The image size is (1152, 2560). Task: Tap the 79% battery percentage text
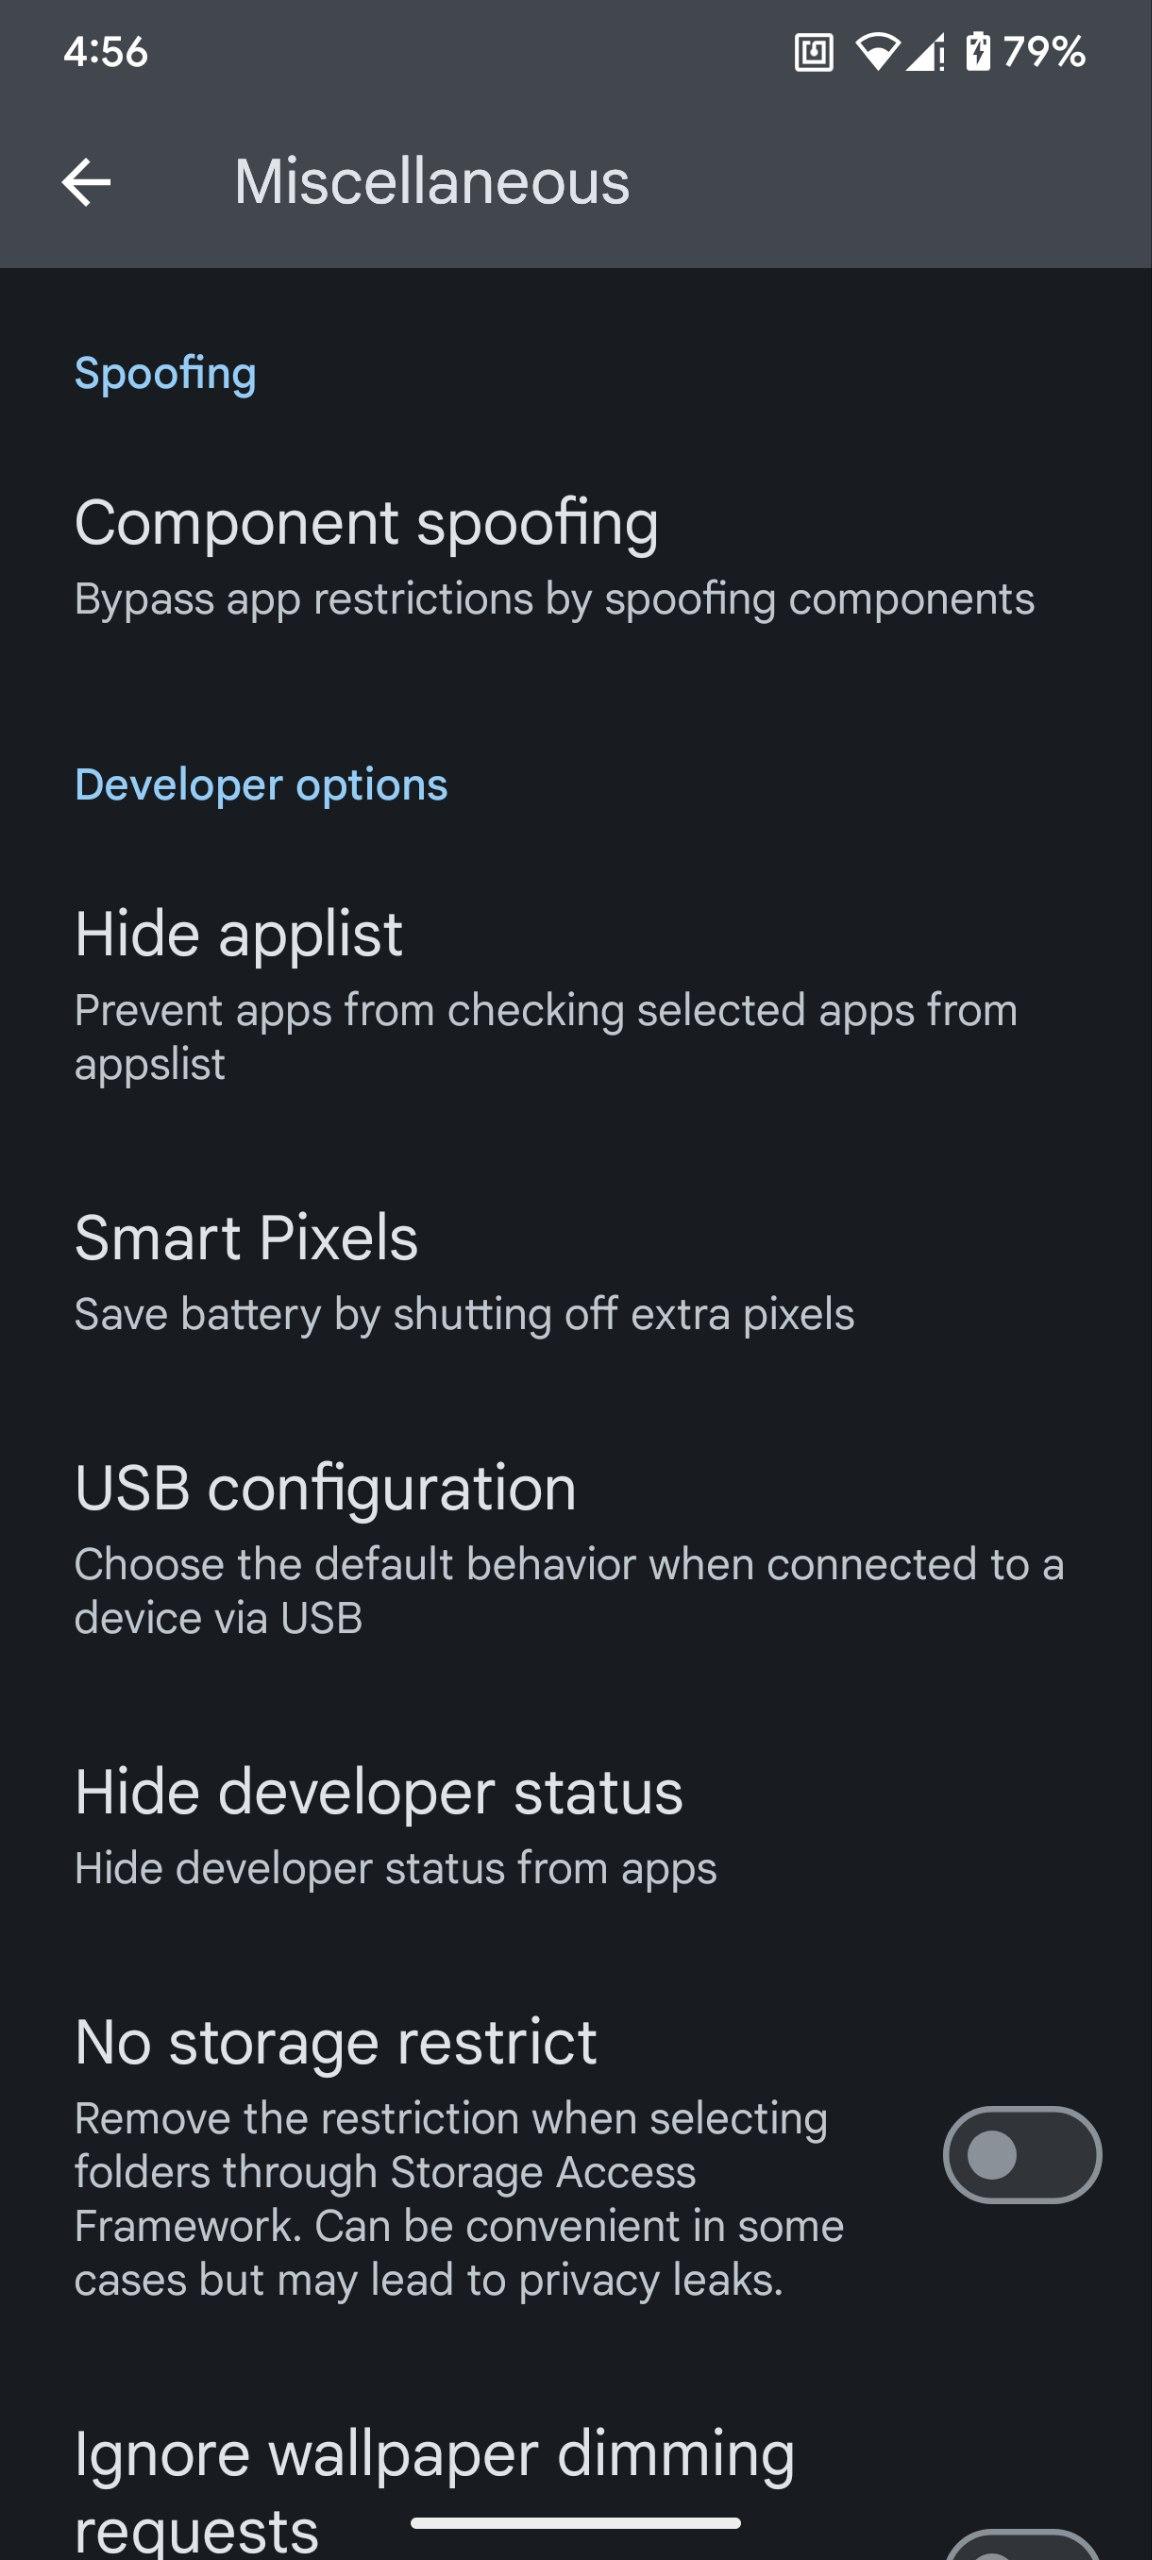(1043, 52)
